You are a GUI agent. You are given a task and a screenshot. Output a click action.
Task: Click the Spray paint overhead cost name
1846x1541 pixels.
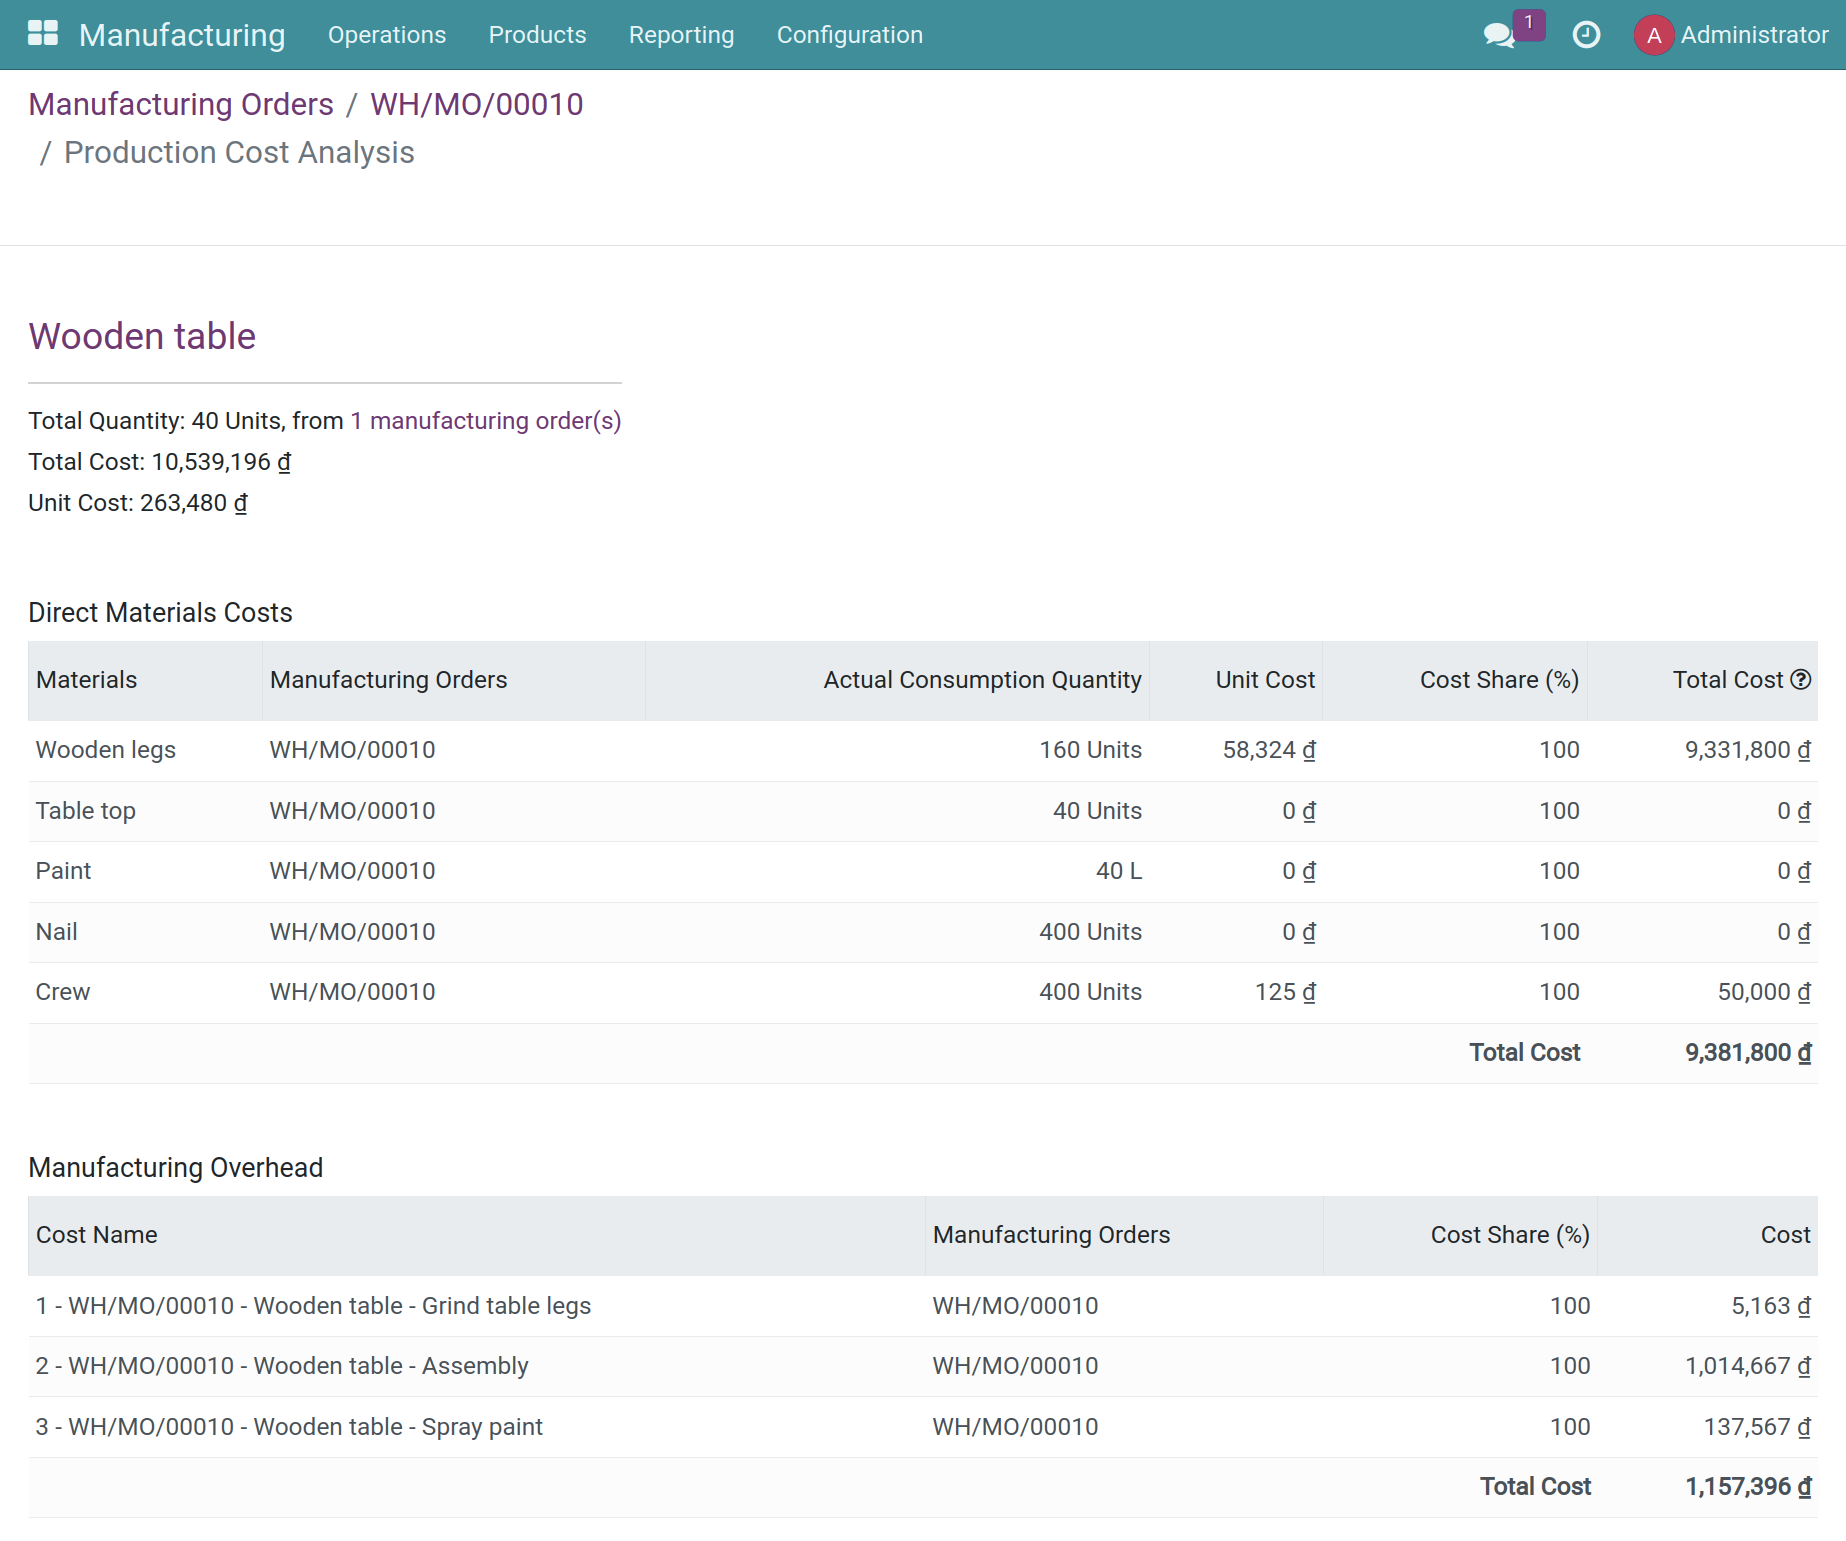click(x=289, y=1427)
